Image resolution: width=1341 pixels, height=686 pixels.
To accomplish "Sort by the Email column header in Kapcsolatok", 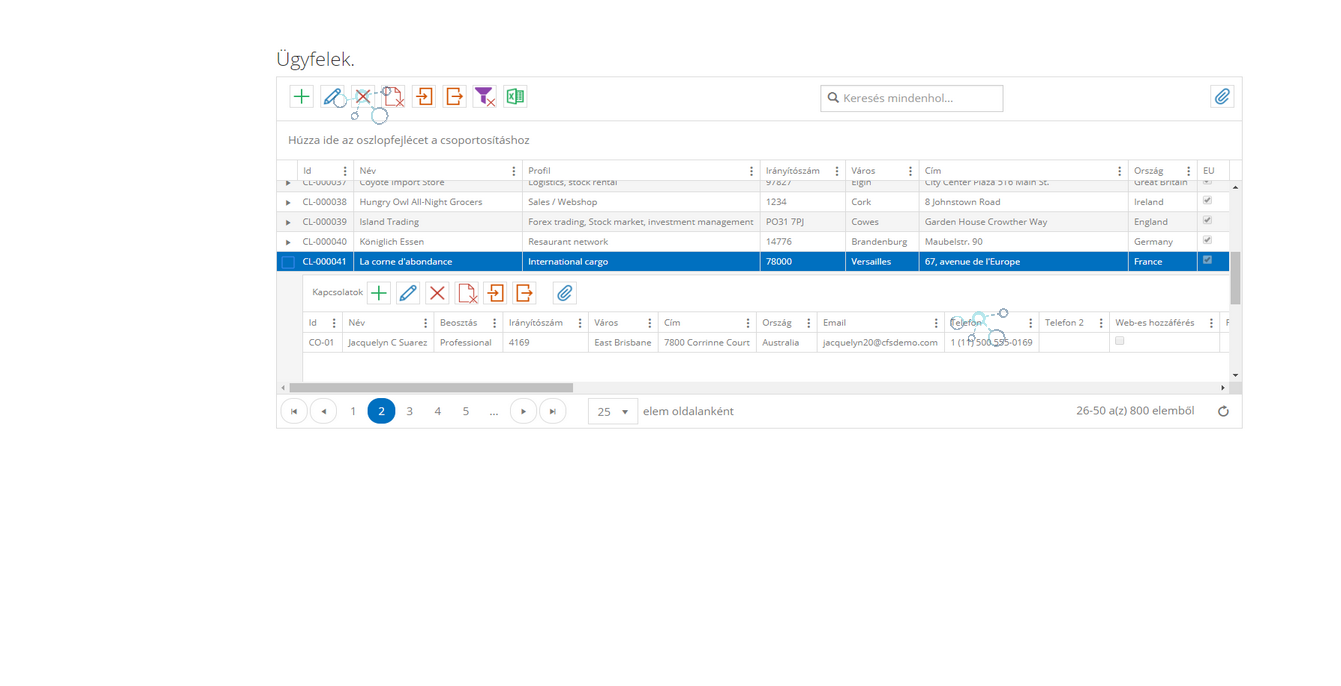I will point(834,323).
